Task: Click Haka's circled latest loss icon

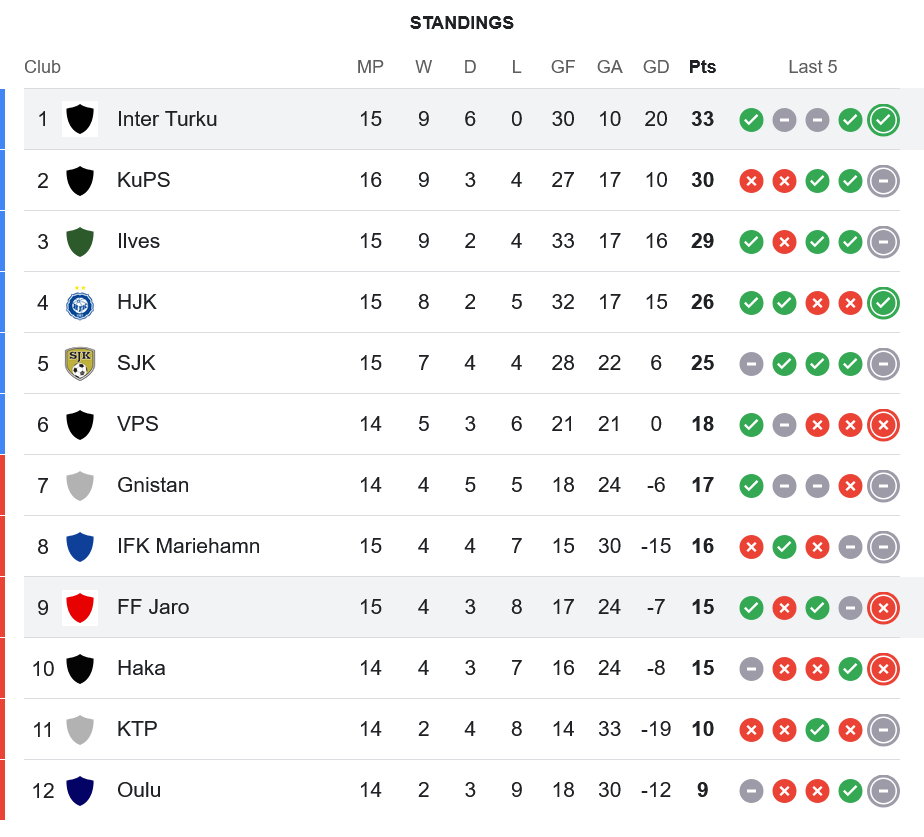Action: [883, 669]
